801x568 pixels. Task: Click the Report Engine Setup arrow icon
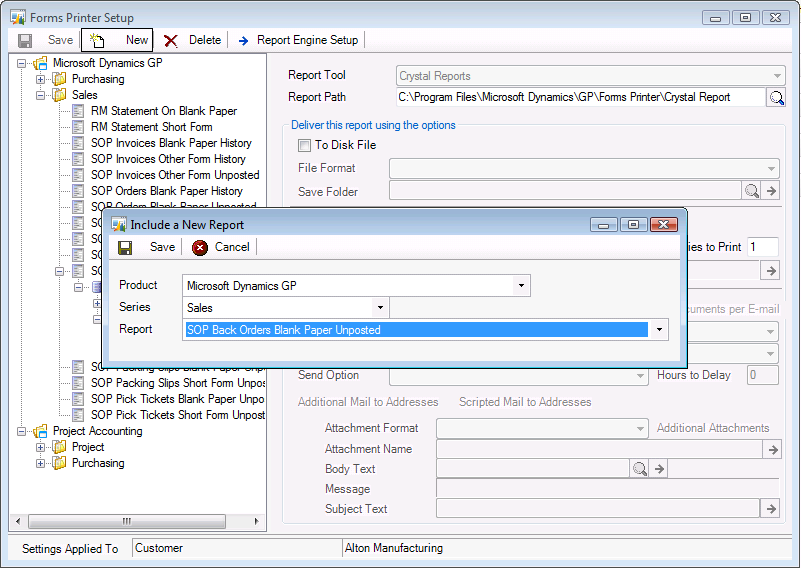243,40
